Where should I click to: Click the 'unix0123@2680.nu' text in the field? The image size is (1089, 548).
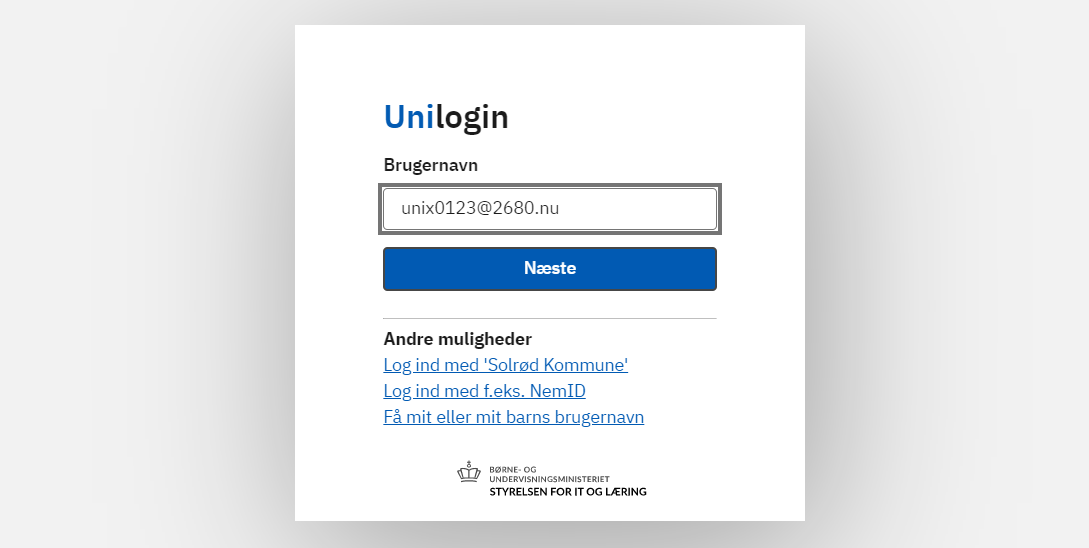tap(479, 209)
